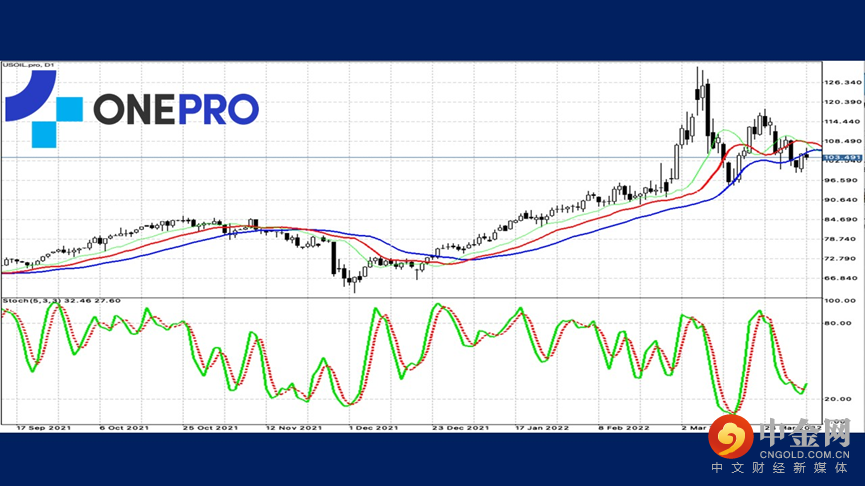The image size is (865, 486).
Task: Click the 6 Oct 2021 date label
Action: click(x=124, y=428)
